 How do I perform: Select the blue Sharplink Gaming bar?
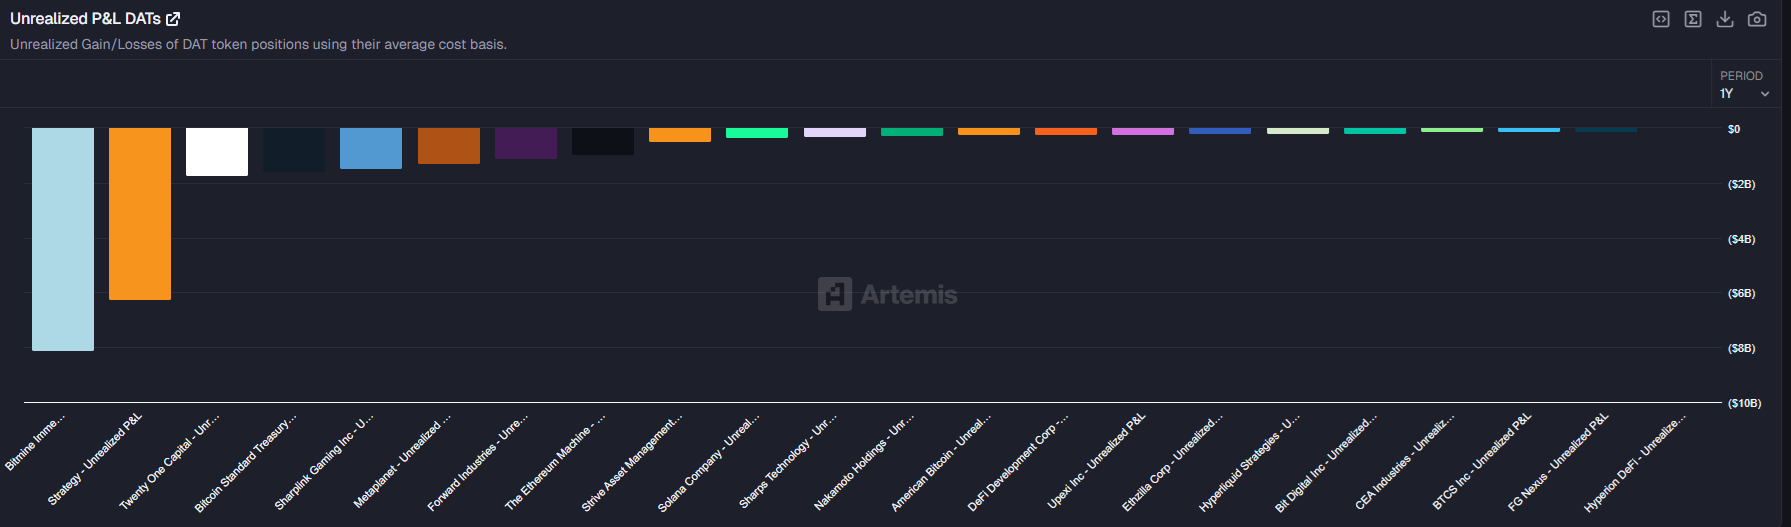click(x=371, y=148)
